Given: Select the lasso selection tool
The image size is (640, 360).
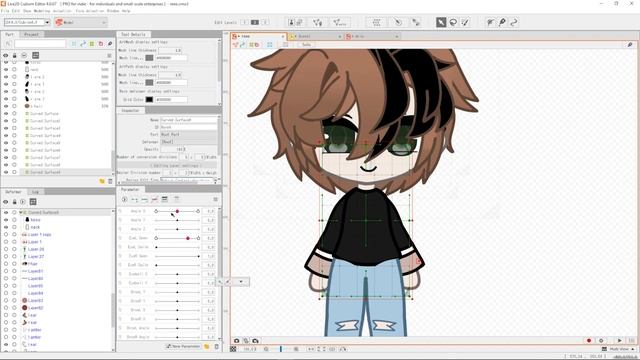Looking at the screenshot, I should (x=453, y=22).
